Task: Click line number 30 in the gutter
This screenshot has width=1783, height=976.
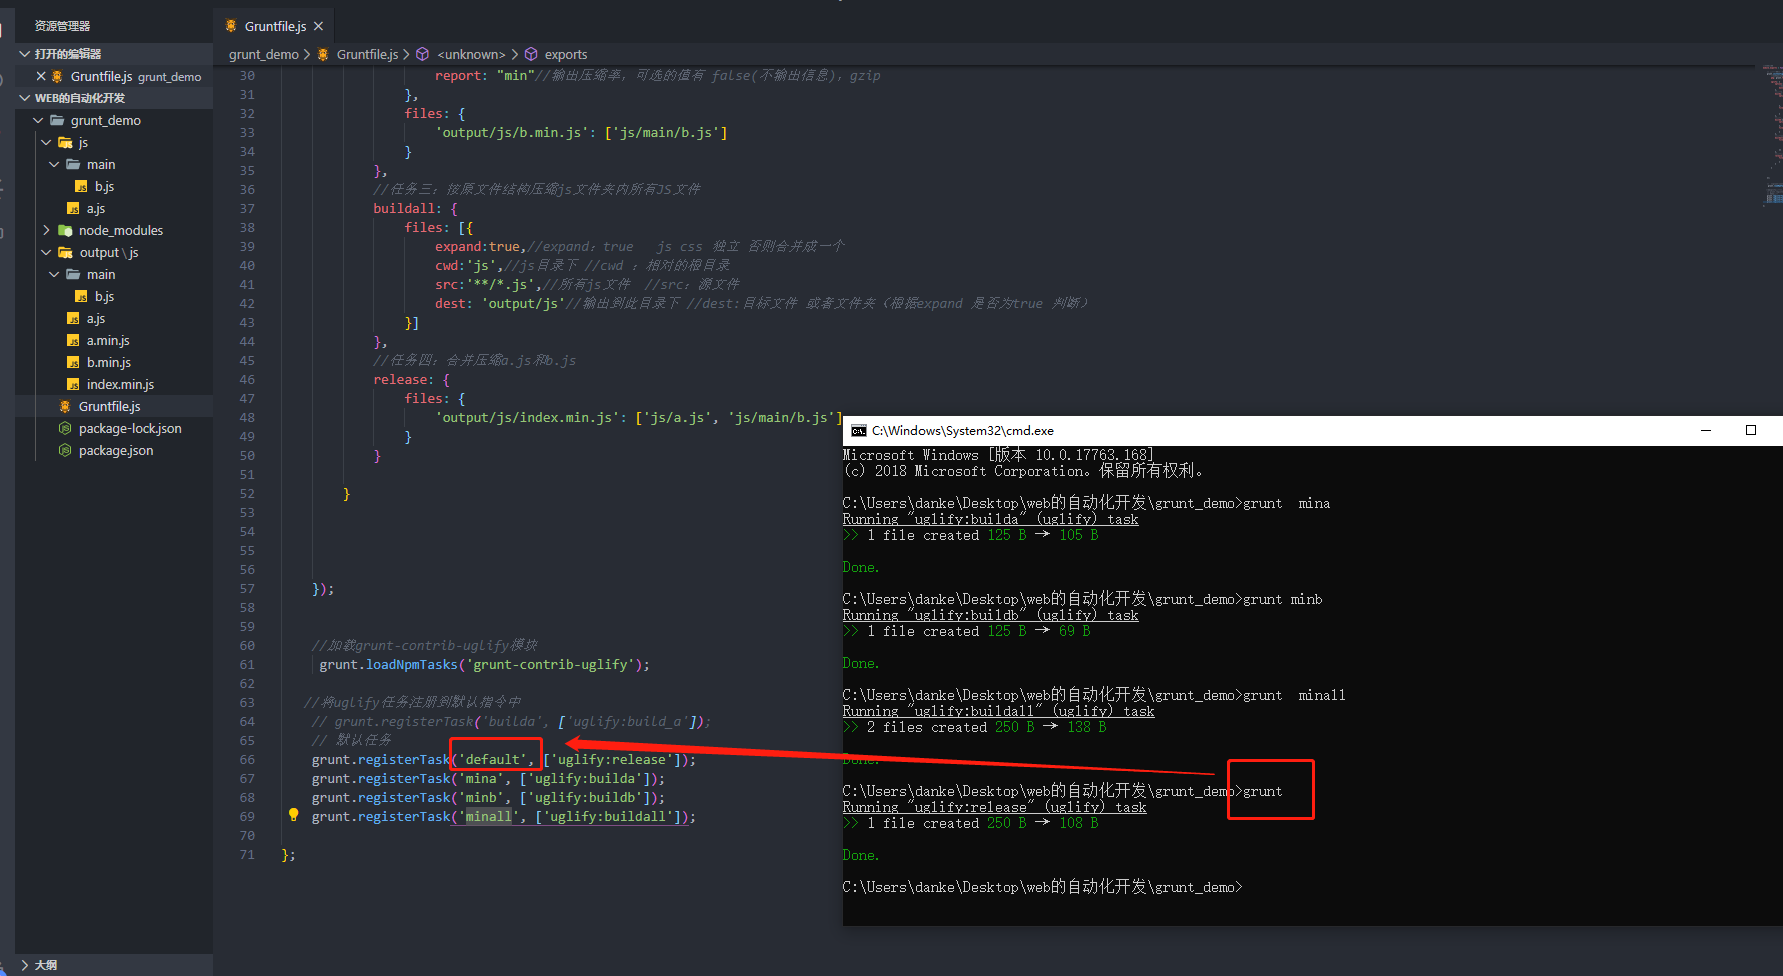Action: pos(247,76)
